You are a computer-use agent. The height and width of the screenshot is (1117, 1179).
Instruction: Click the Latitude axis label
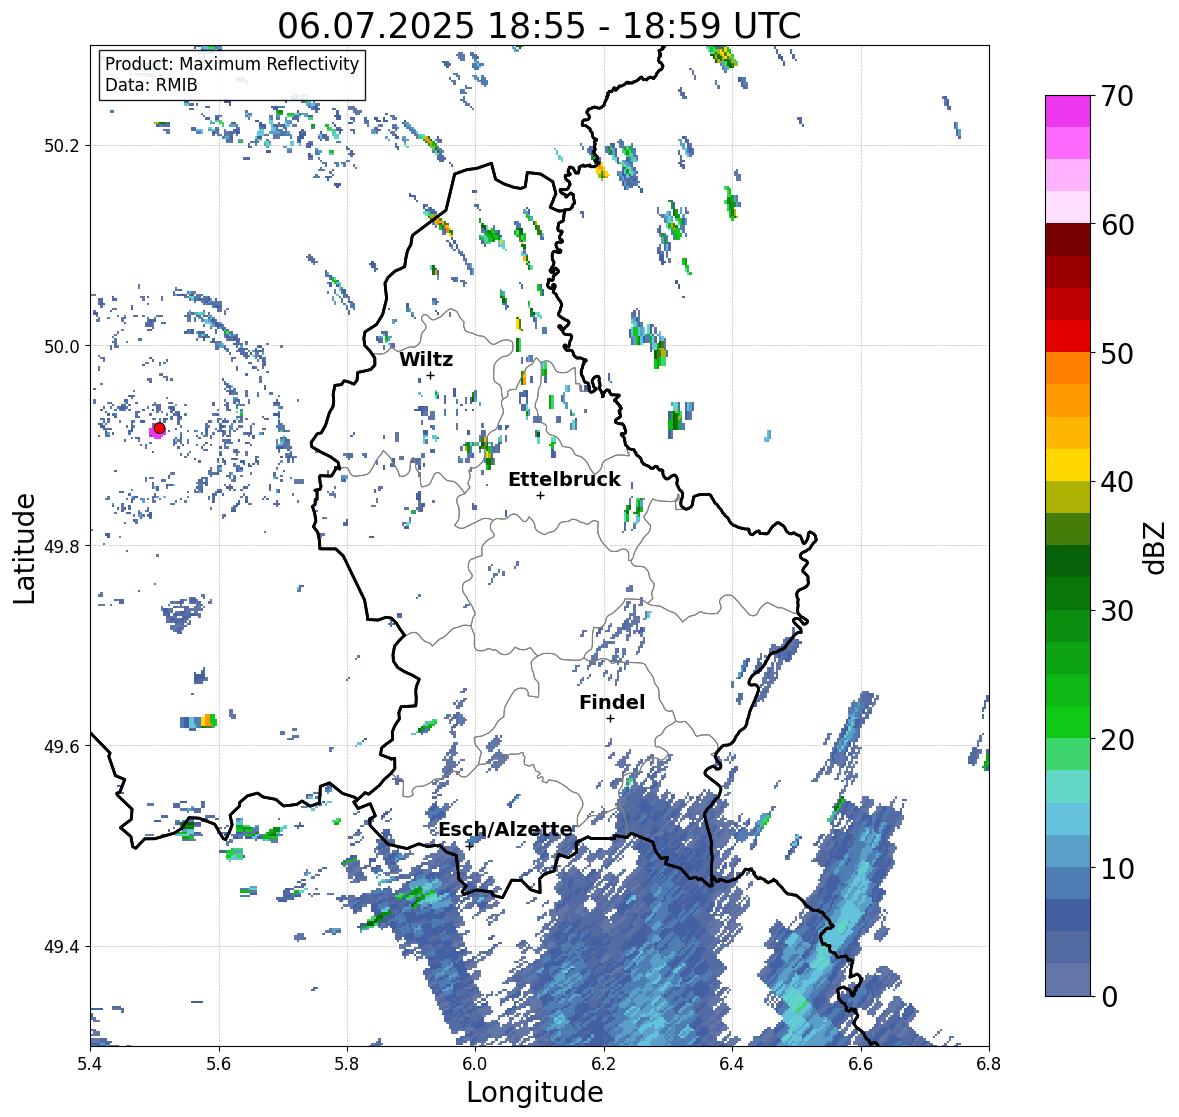point(24,548)
